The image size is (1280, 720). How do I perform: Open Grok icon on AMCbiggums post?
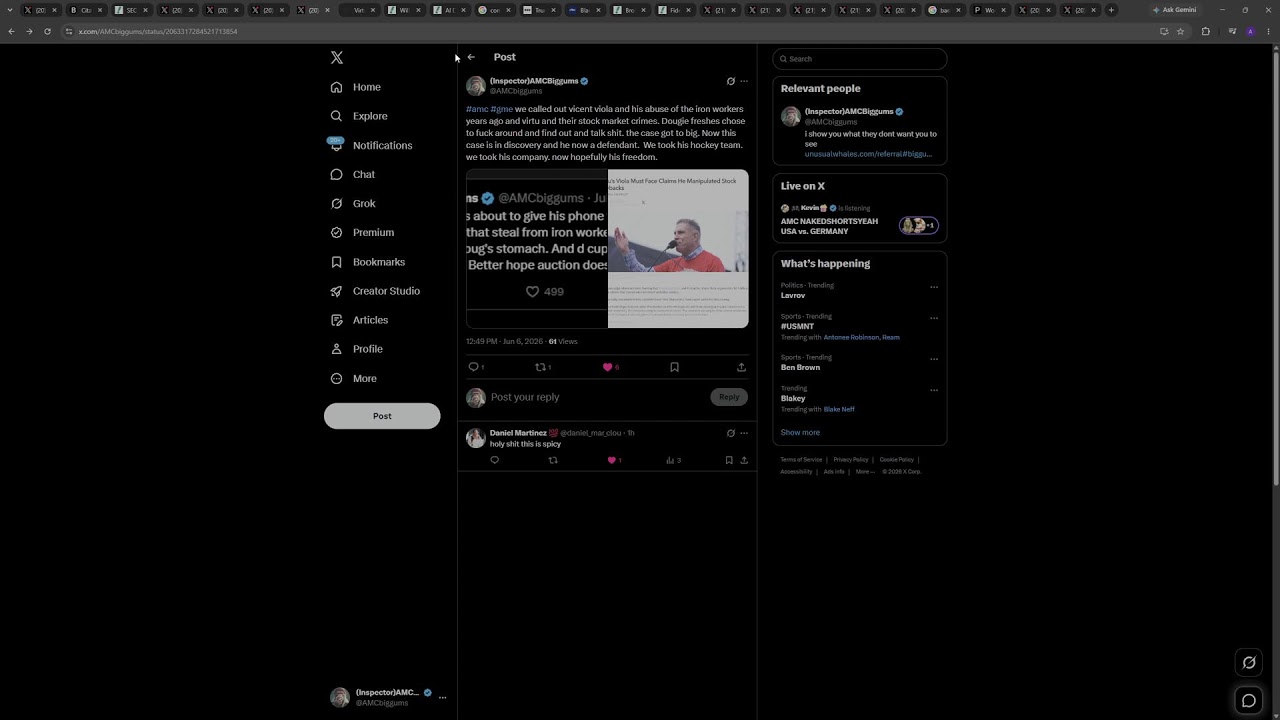[730, 81]
